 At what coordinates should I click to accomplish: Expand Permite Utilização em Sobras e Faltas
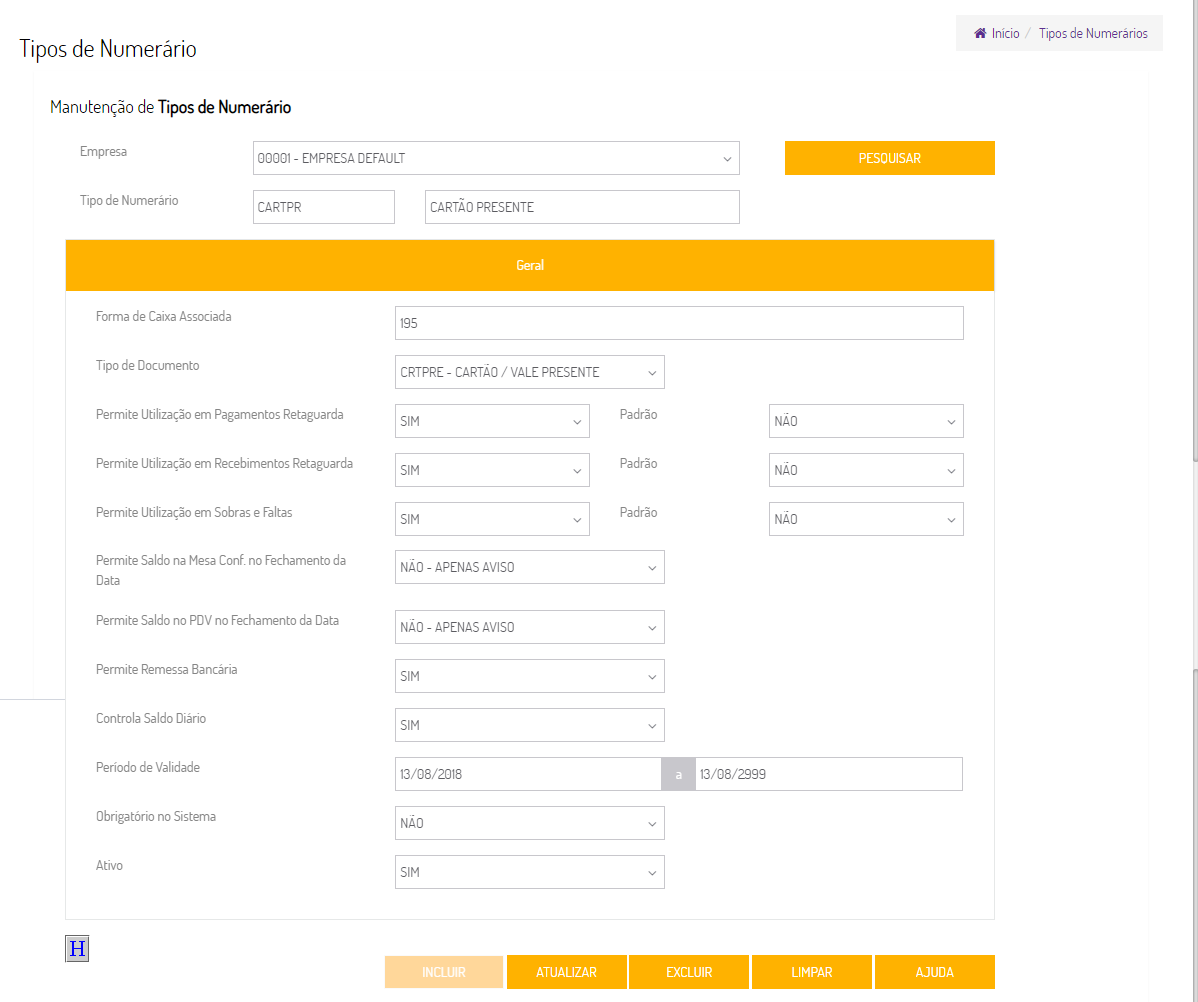[x=492, y=519]
